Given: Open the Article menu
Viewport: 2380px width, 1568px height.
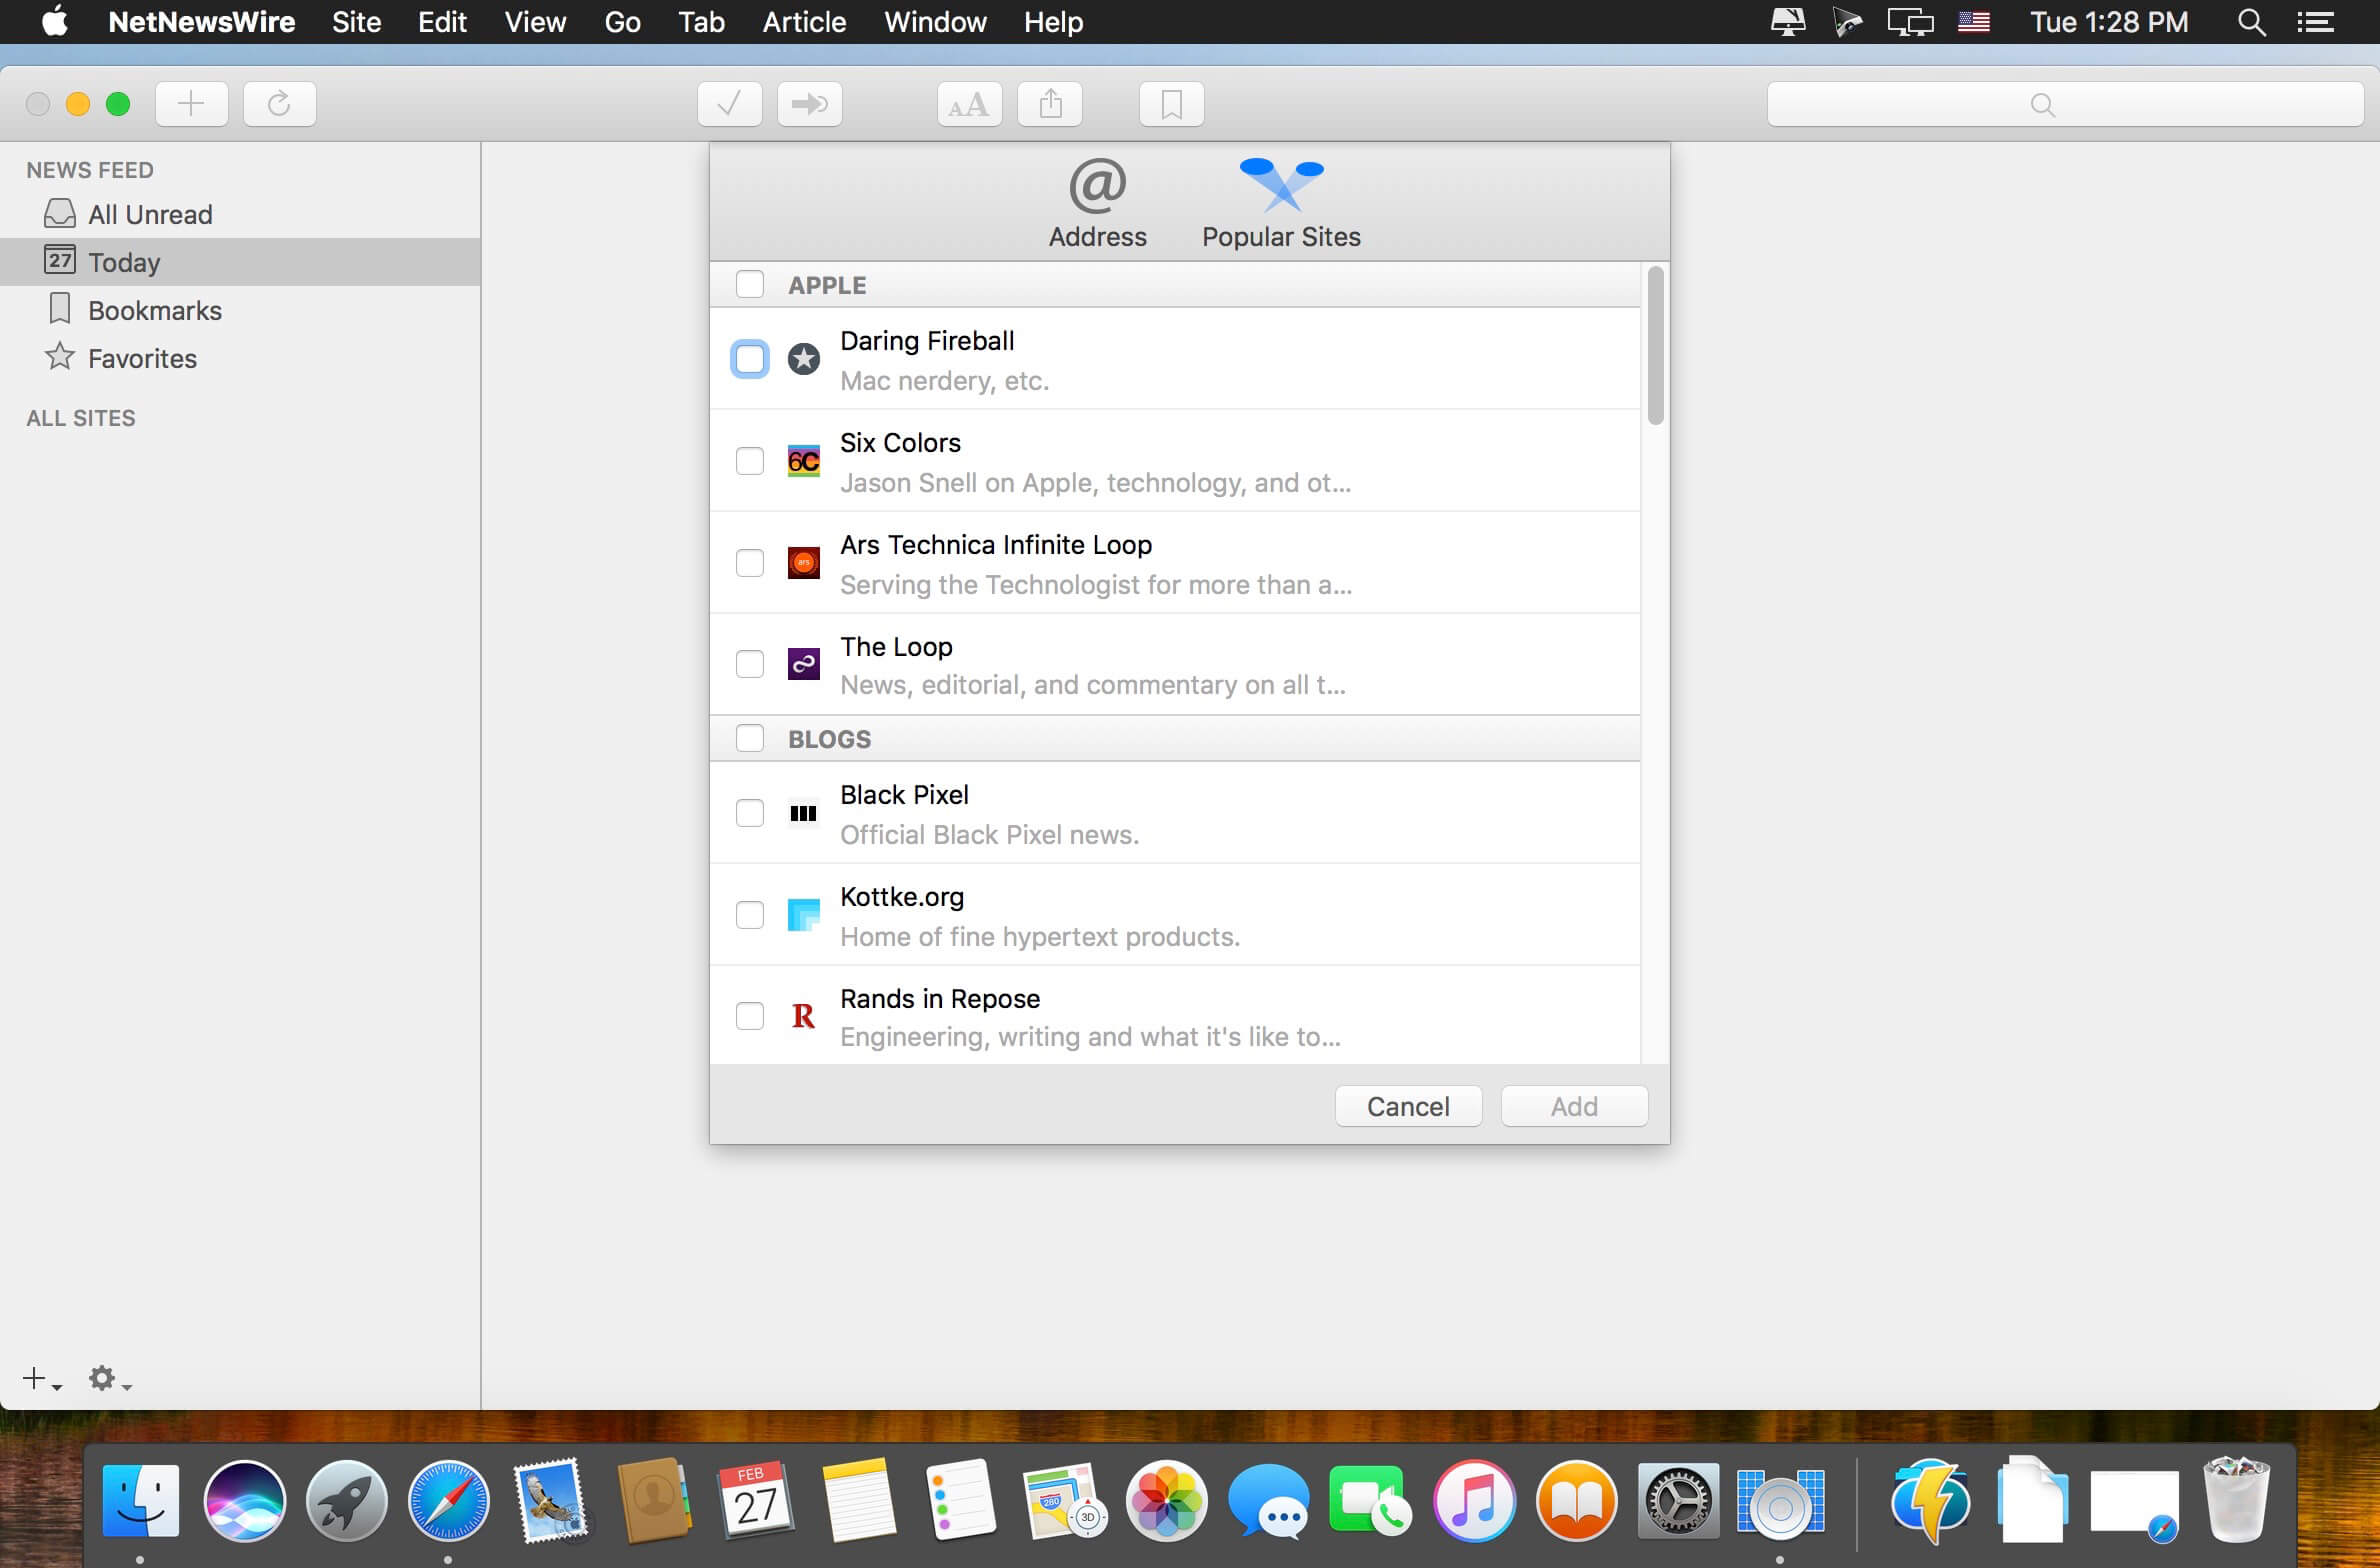Looking at the screenshot, I should (x=805, y=22).
